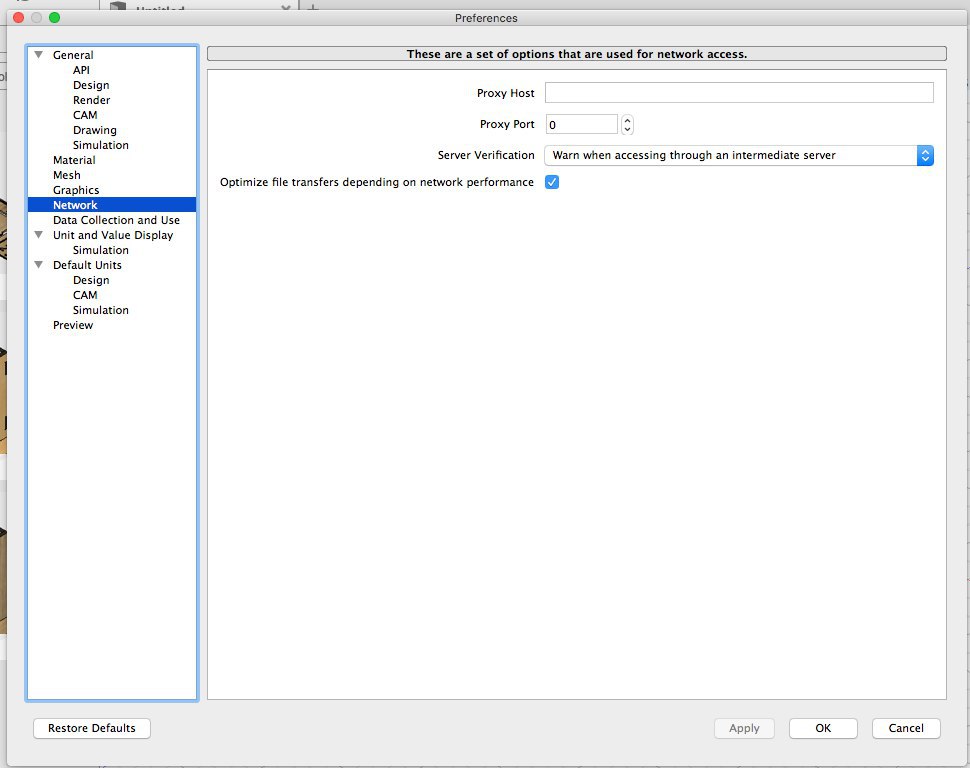
Task: Collapse the Default Units section
Action: 39,265
